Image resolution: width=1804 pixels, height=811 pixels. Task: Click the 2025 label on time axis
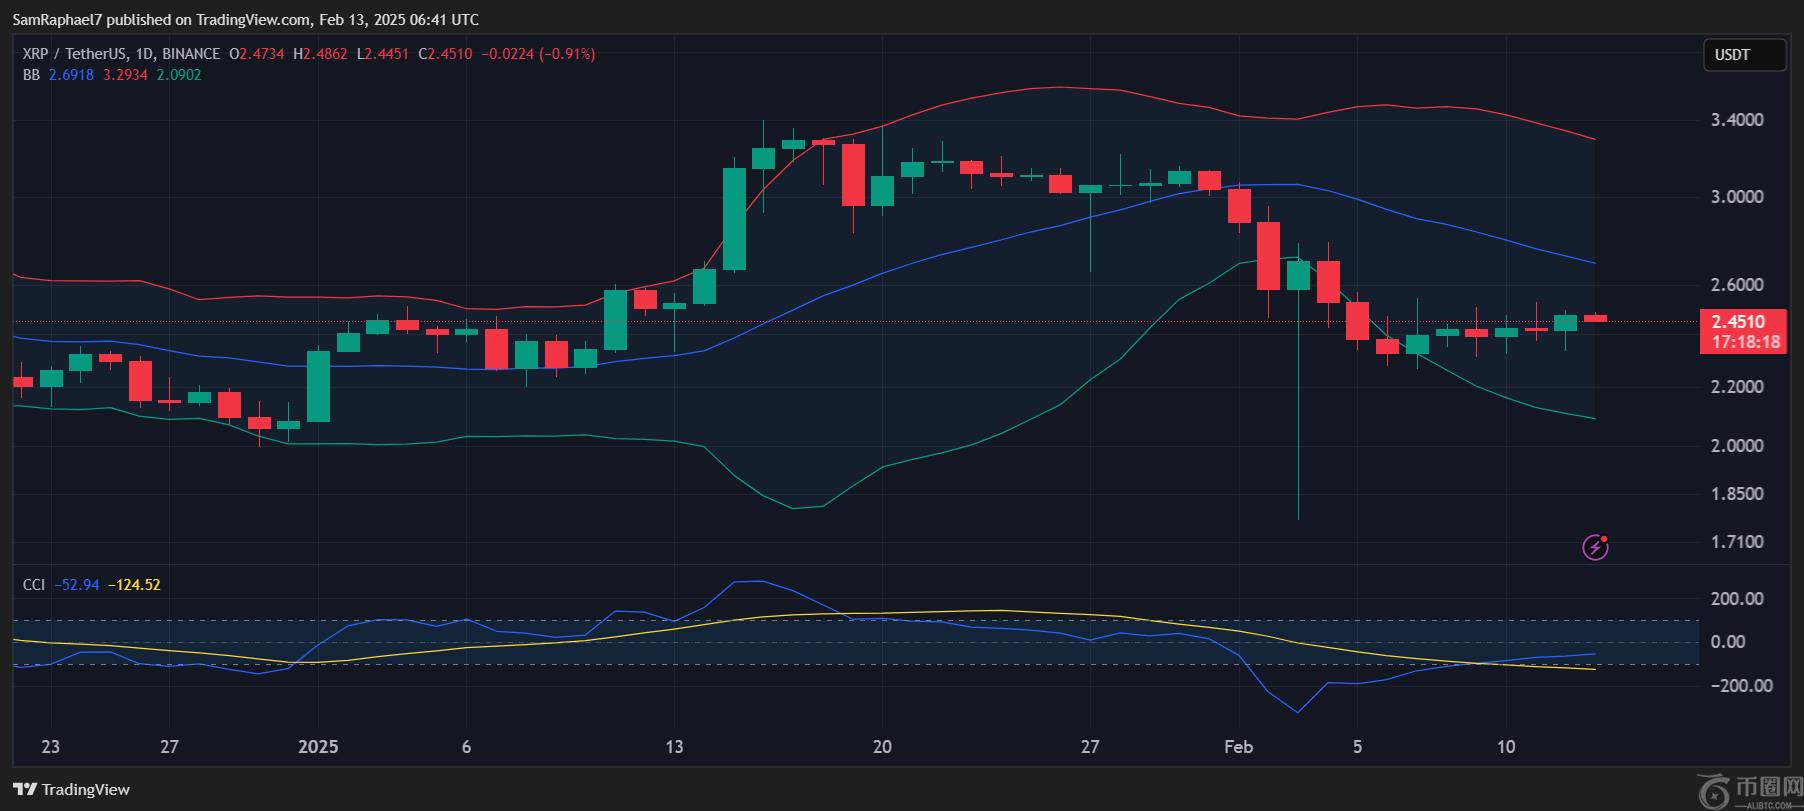pos(318,746)
